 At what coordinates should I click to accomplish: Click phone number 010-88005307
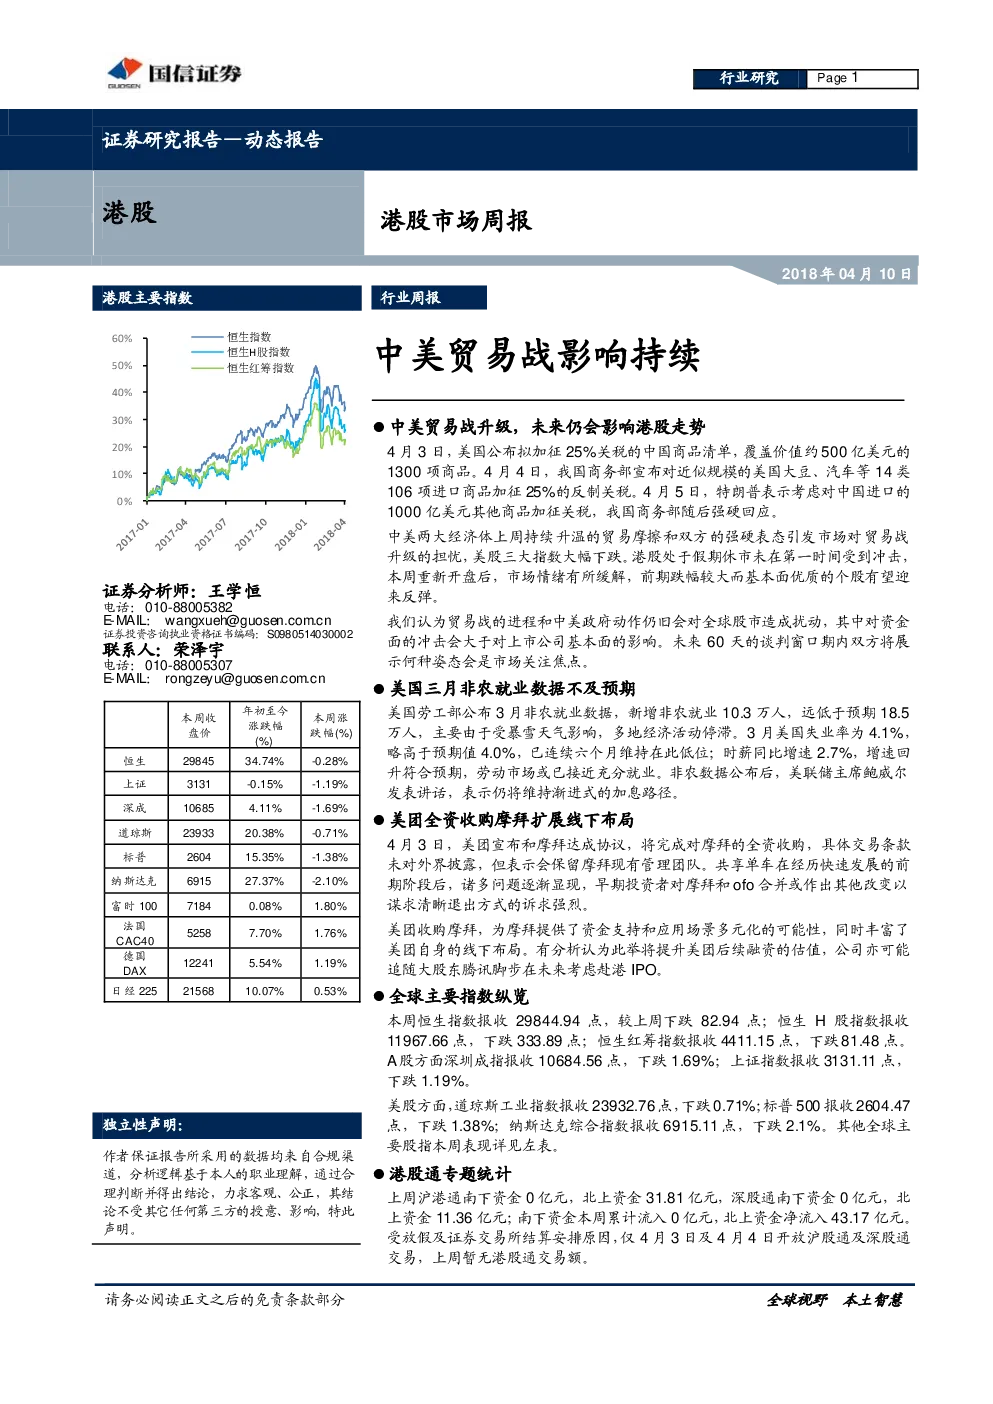[188, 665]
